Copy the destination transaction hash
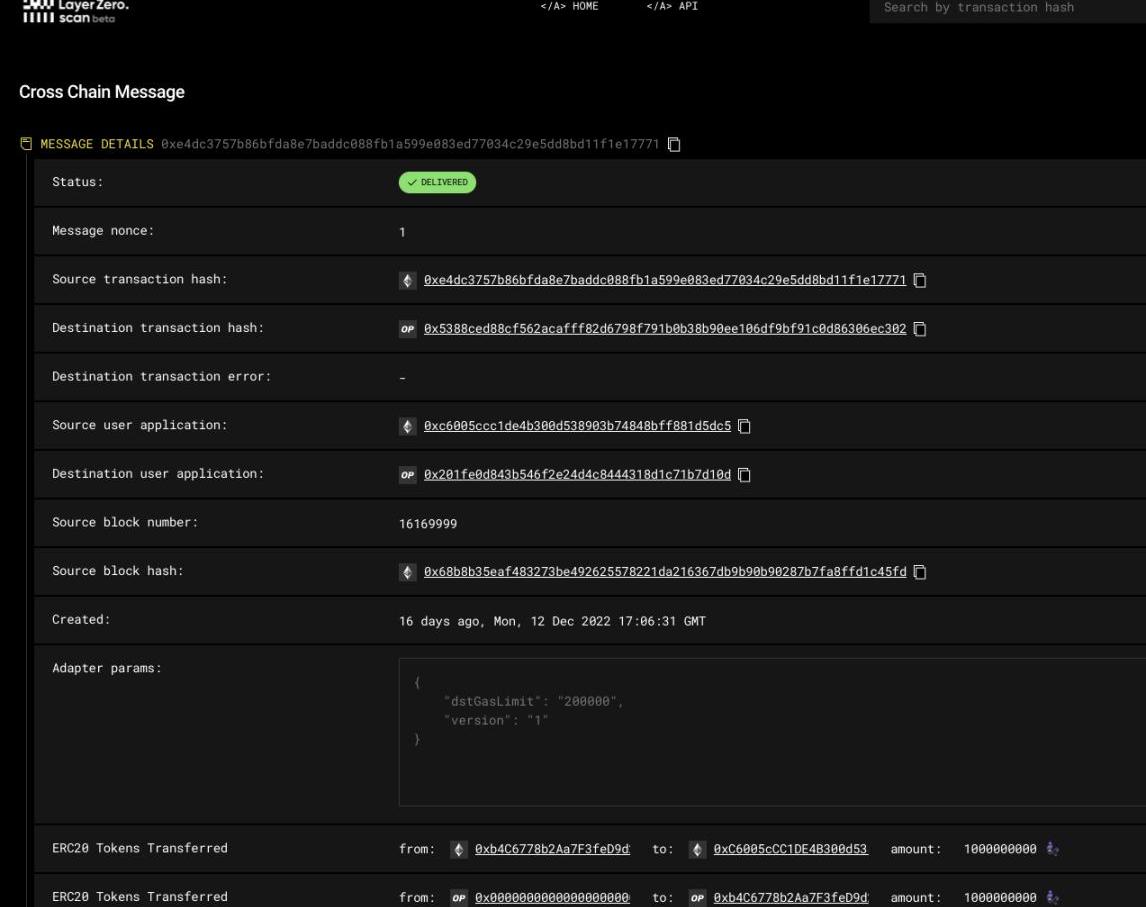The height and width of the screenshot is (907, 1146). 920,329
